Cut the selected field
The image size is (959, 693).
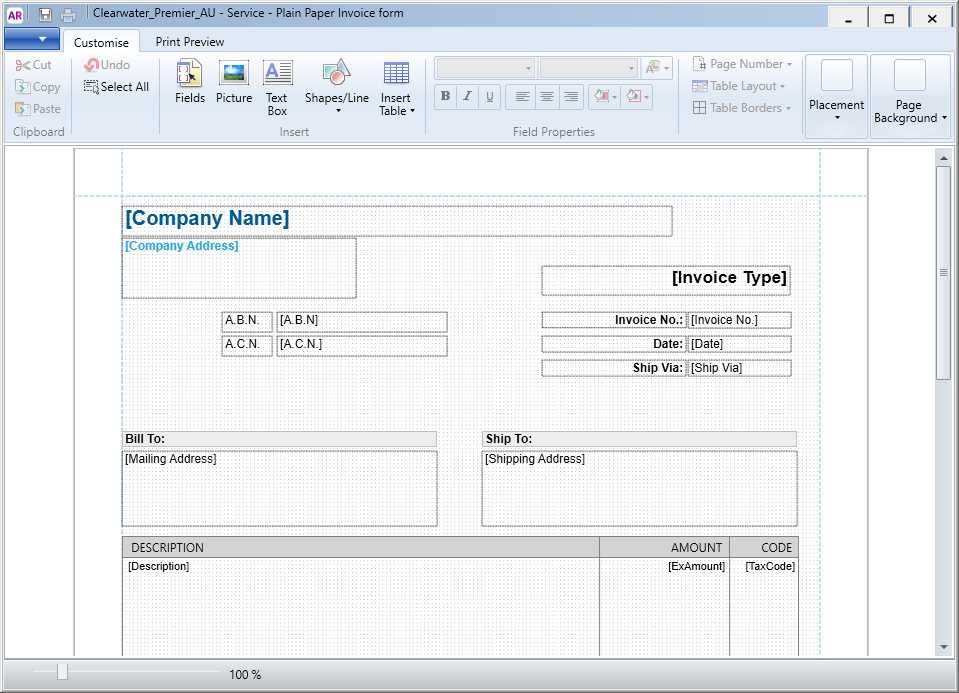click(x=34, y=65)
